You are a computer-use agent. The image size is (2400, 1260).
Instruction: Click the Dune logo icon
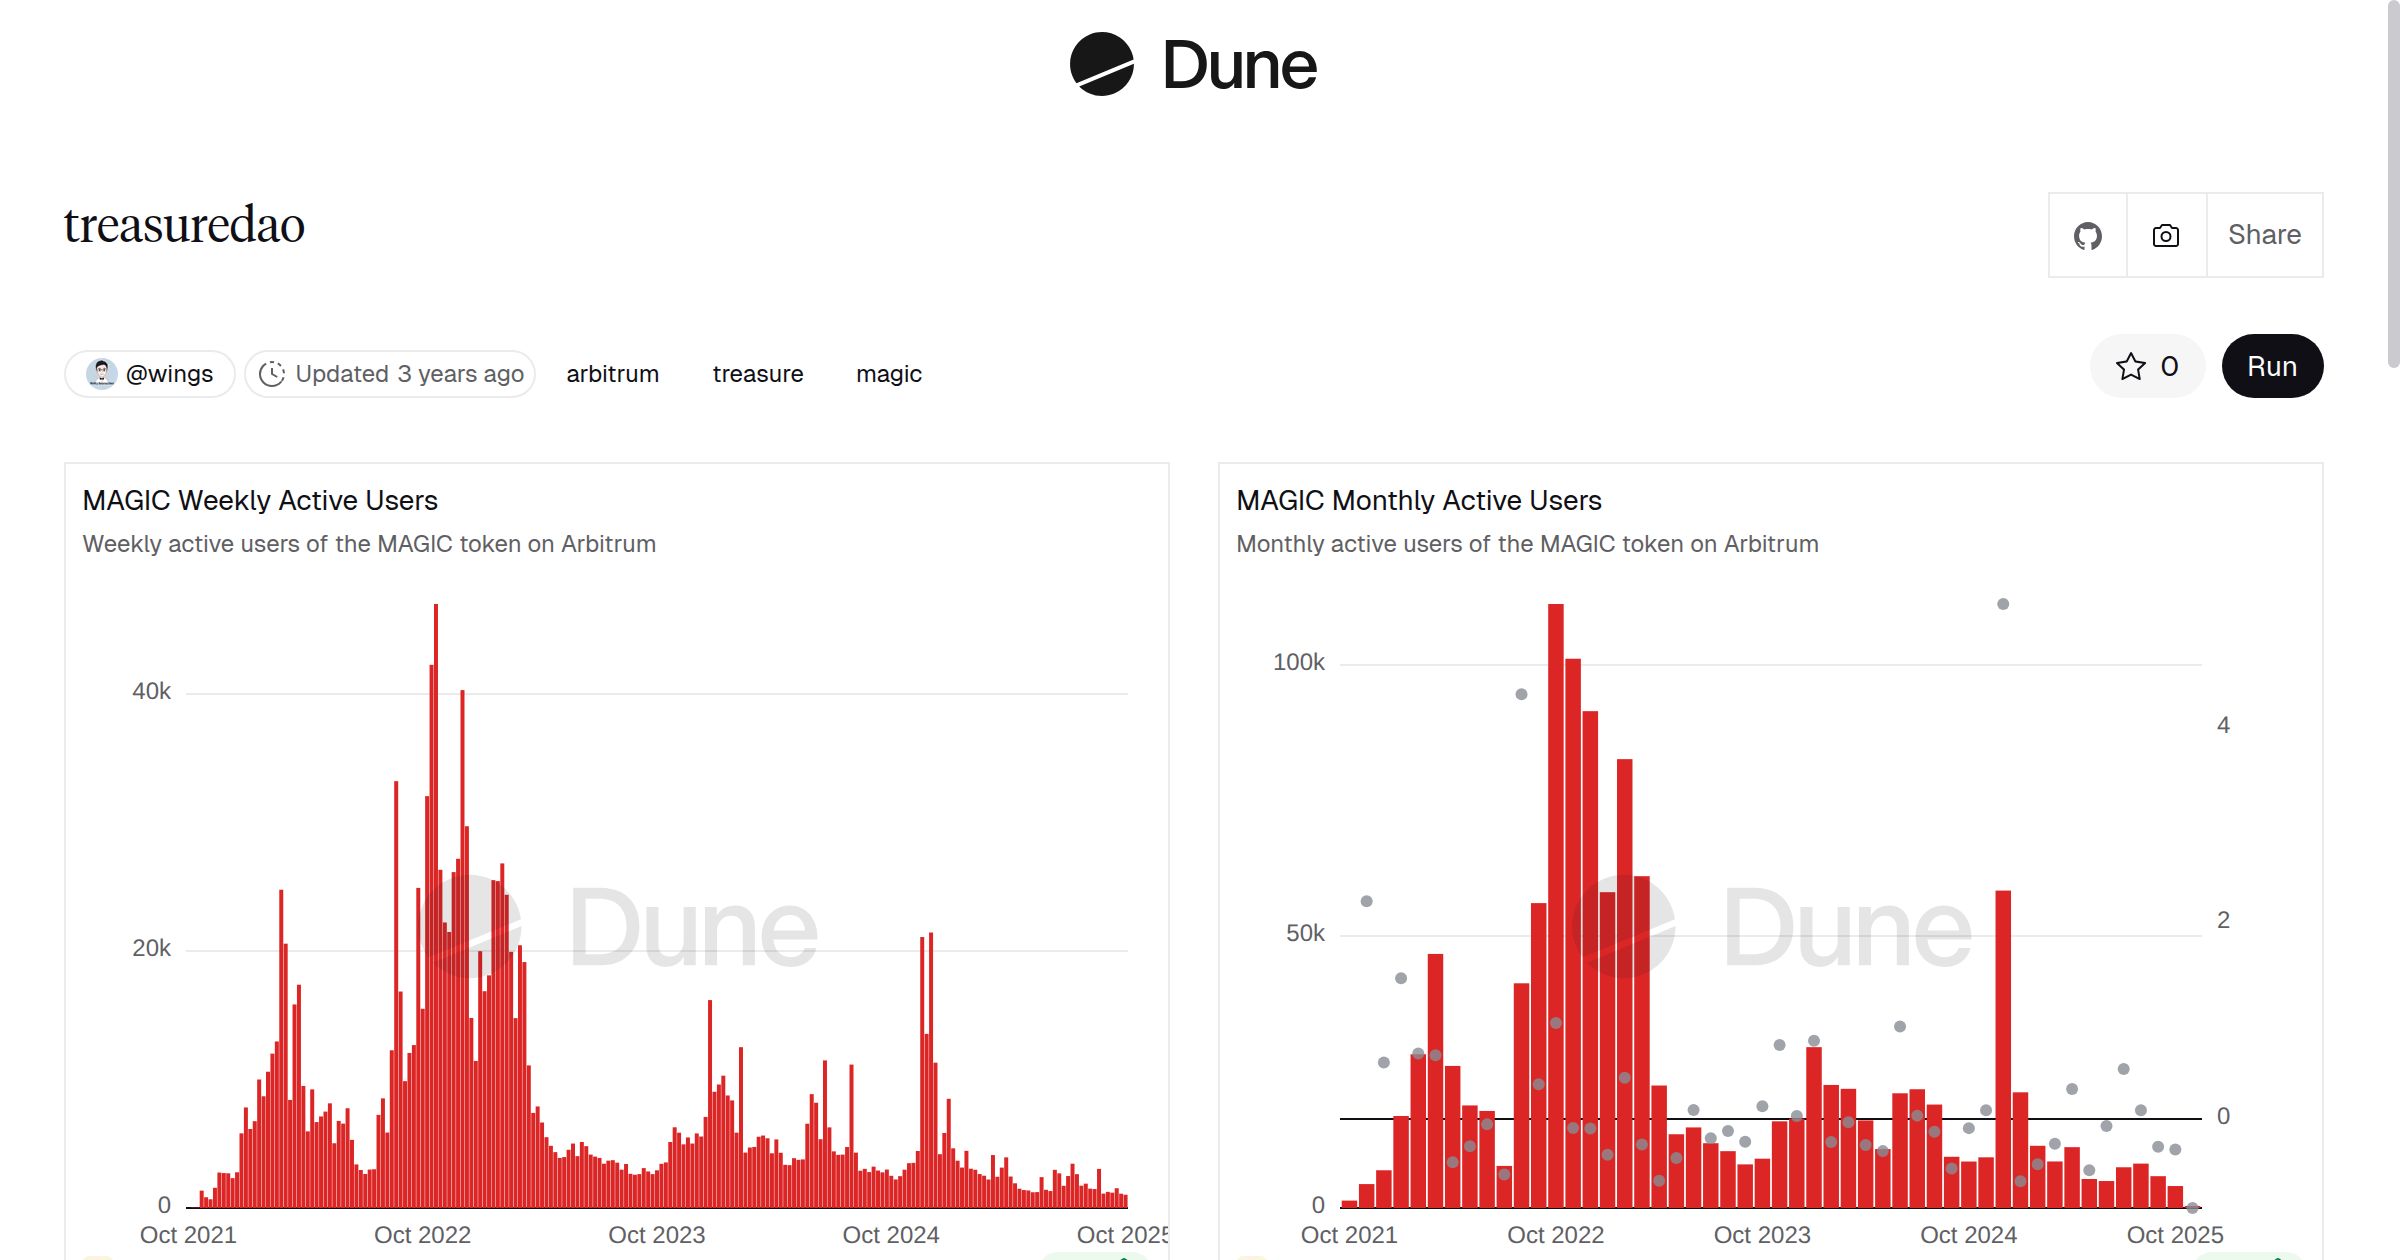point(1101,64)
